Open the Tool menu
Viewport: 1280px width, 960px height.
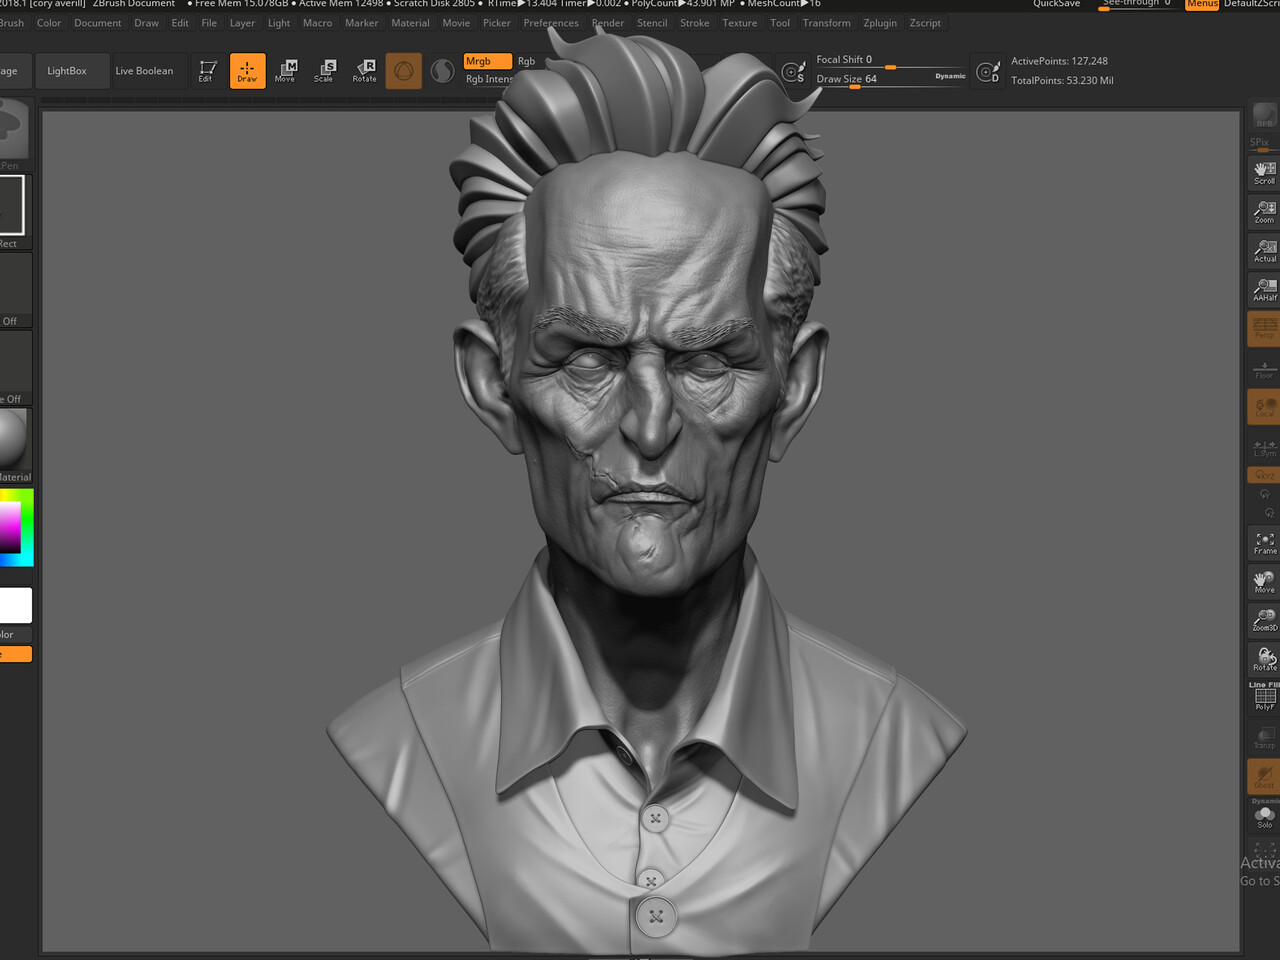[x=780, y=23]
